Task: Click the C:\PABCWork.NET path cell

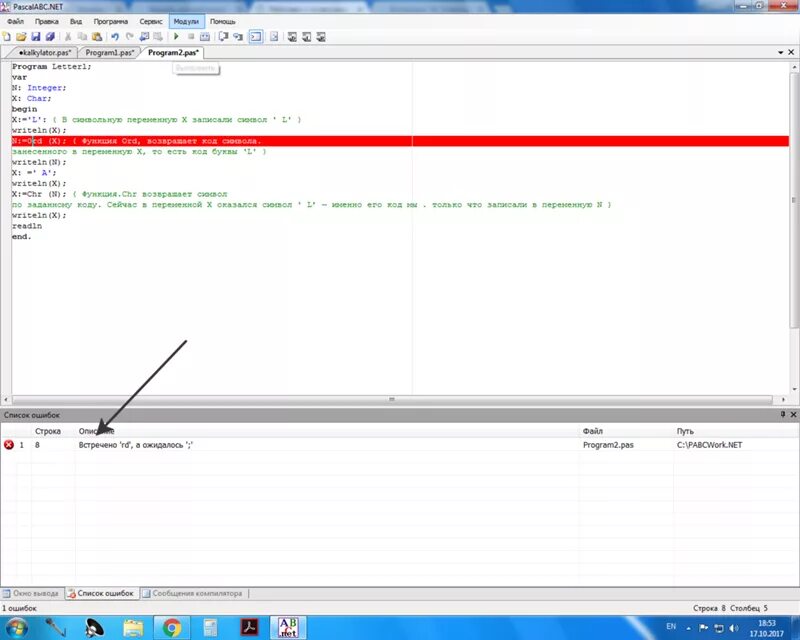Action: (x=709, y=445)
